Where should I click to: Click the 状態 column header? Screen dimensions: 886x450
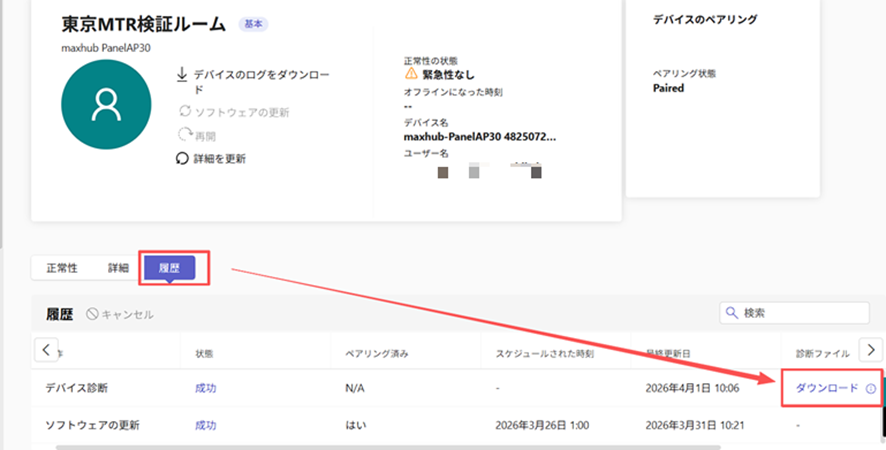204,354
